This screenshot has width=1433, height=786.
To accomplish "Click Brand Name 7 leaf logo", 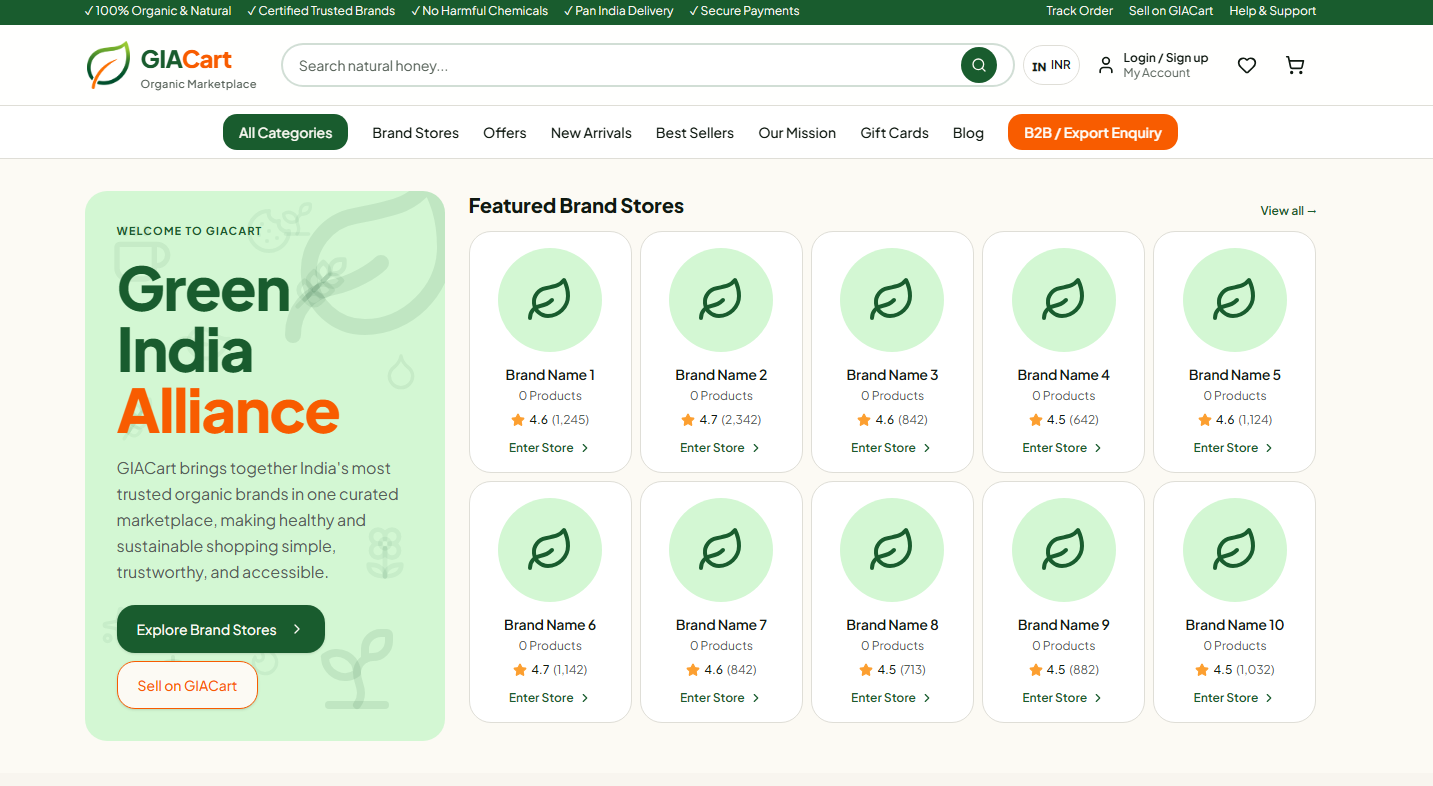I will coord(721,550).
